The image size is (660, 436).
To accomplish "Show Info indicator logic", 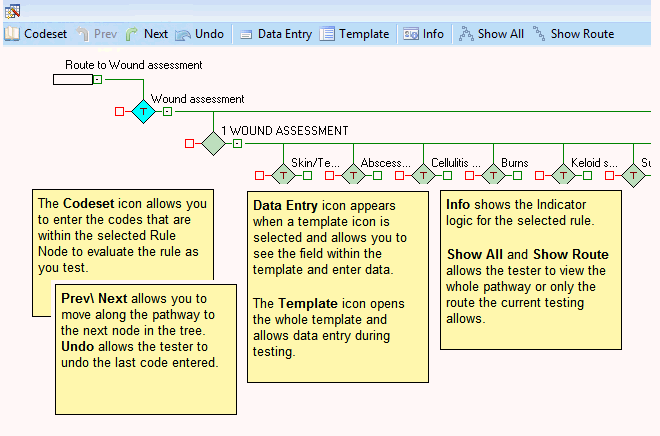I will pos(423,34).
